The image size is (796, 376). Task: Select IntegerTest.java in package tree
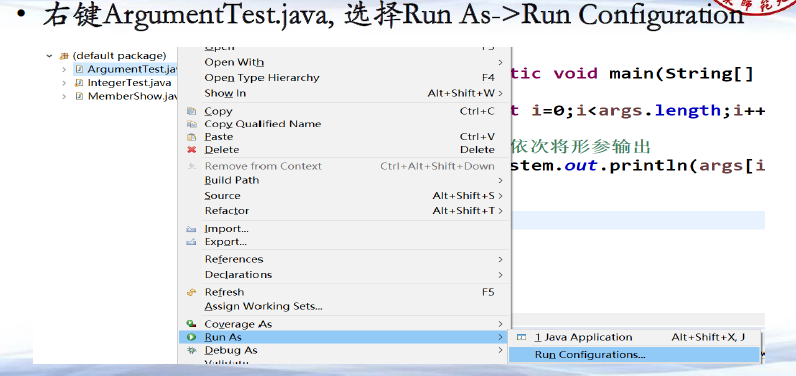coord(129,83)
